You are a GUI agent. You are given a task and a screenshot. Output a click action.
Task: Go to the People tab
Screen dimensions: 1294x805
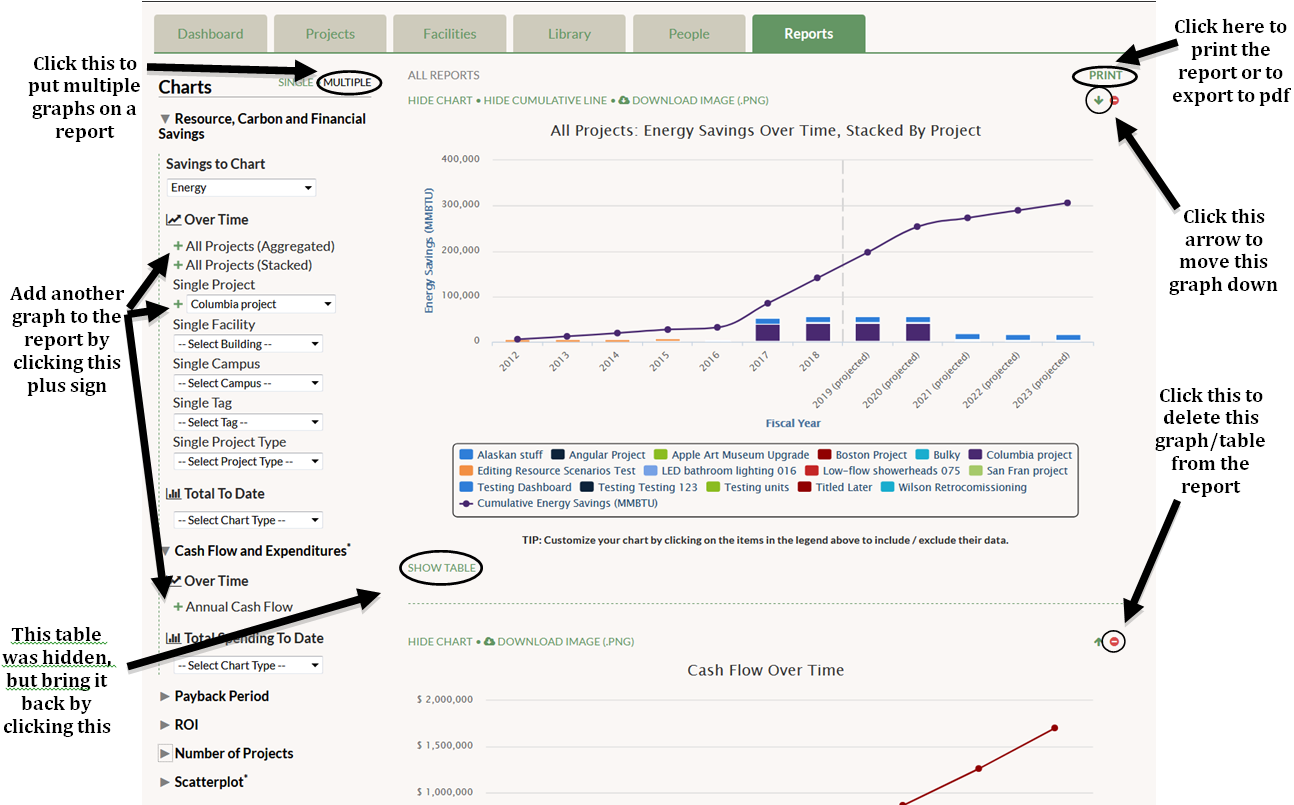pos(689,34)
